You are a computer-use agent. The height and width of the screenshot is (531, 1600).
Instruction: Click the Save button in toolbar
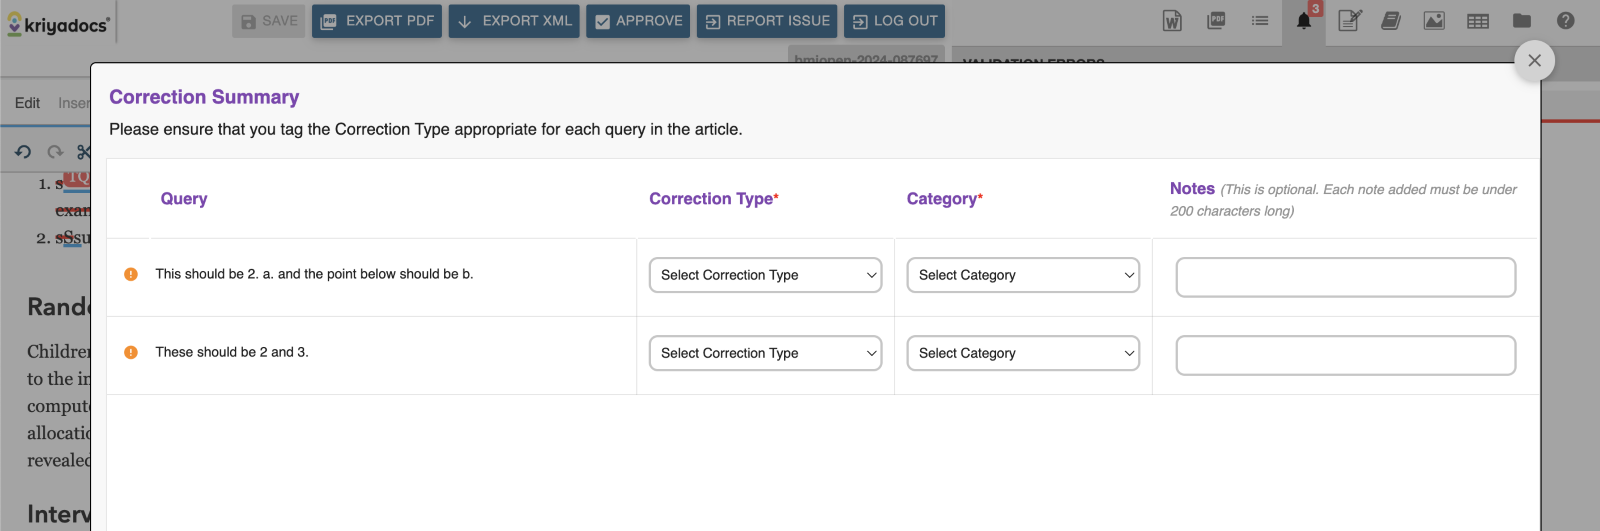pos(268,21)
